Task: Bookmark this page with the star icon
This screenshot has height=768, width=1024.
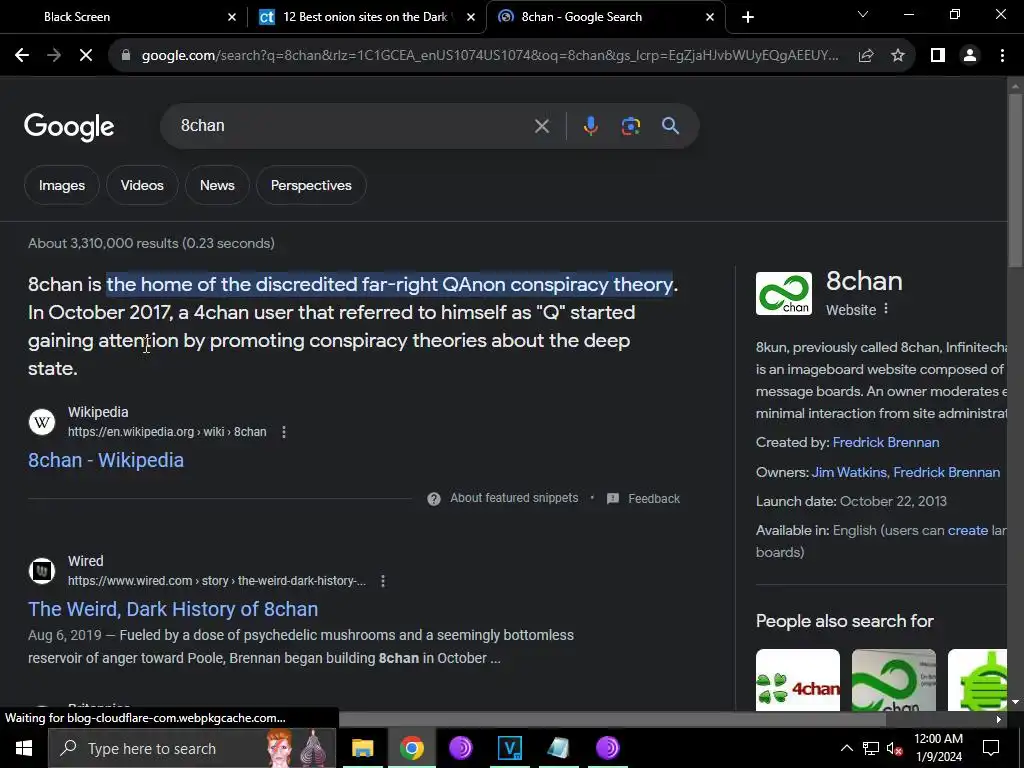Action: coord(898,56)
